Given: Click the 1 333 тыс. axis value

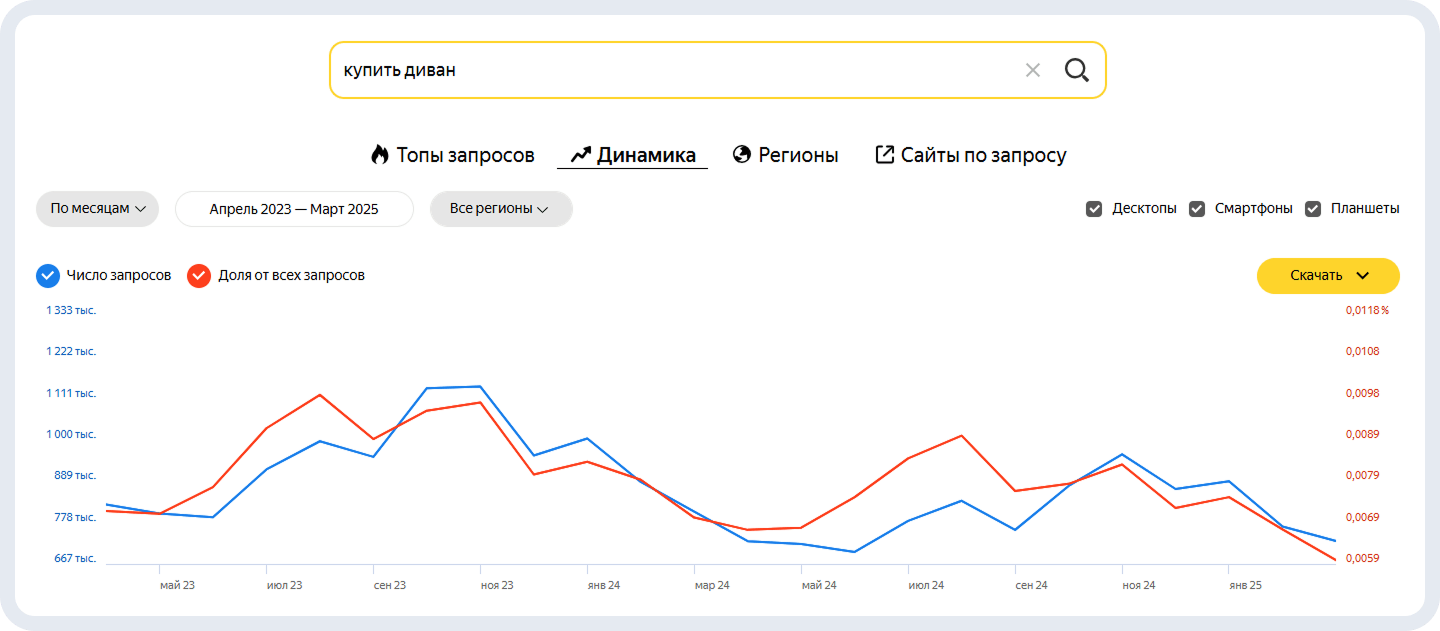Looking at the screenshot, I should pos(71,310).
